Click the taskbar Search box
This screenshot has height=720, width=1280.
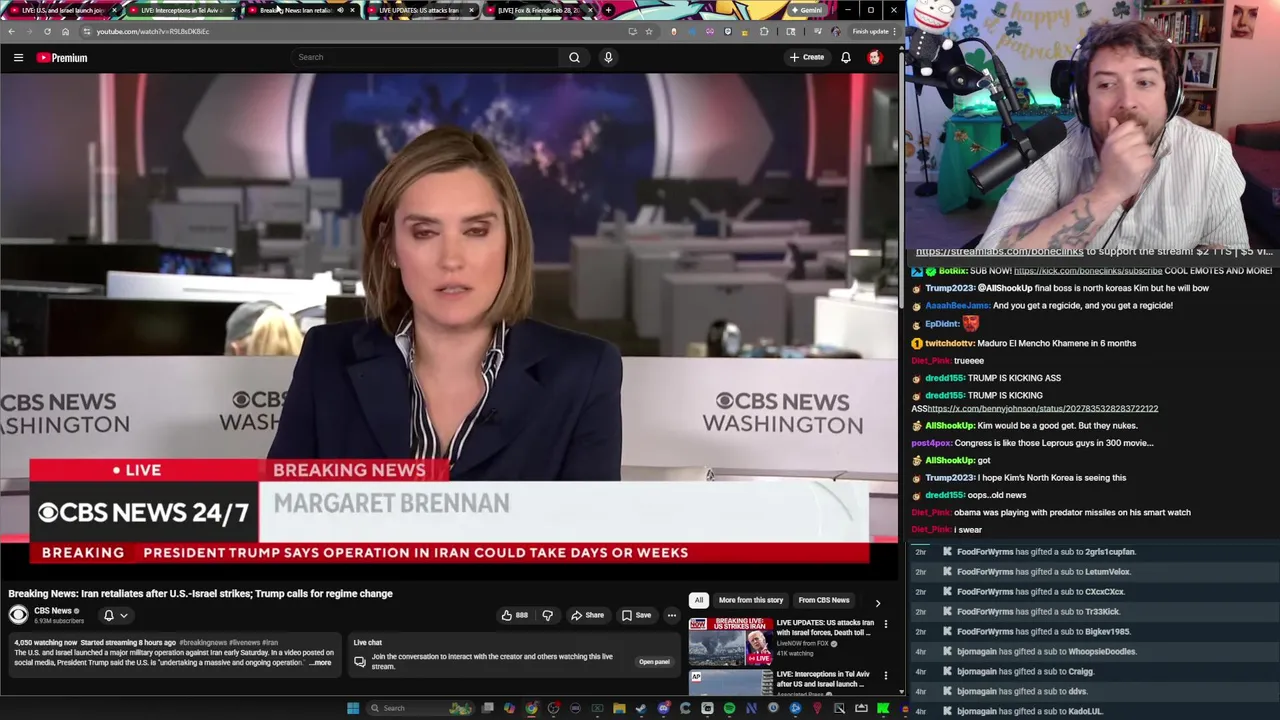click(x=420, y=708)
